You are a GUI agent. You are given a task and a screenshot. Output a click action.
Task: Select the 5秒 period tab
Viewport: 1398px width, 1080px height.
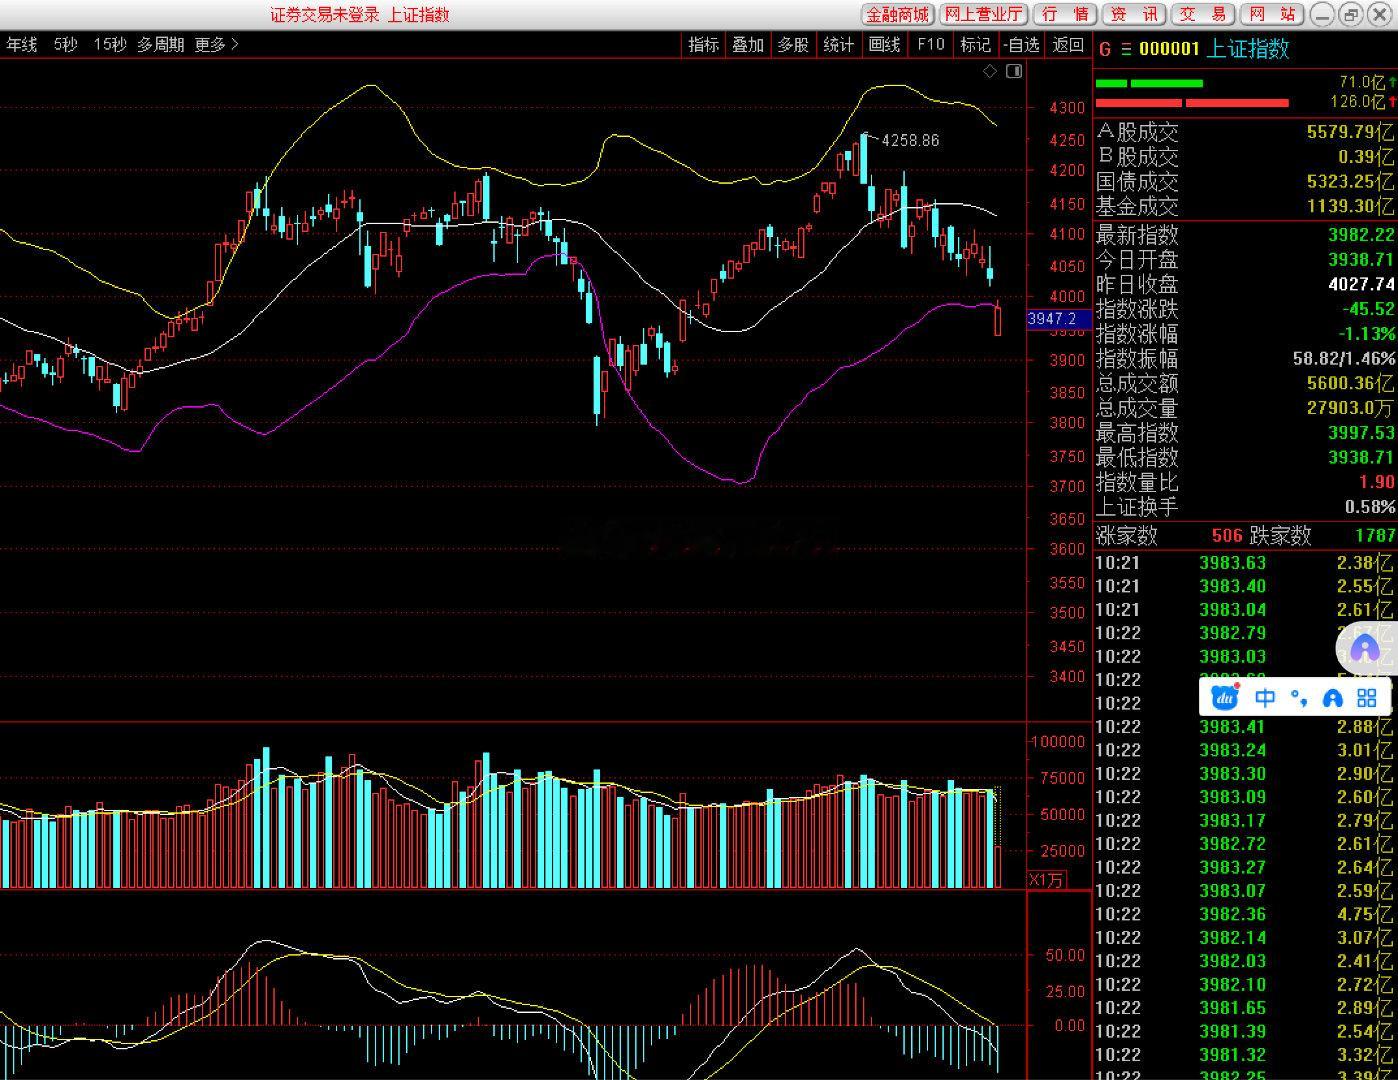65,44
